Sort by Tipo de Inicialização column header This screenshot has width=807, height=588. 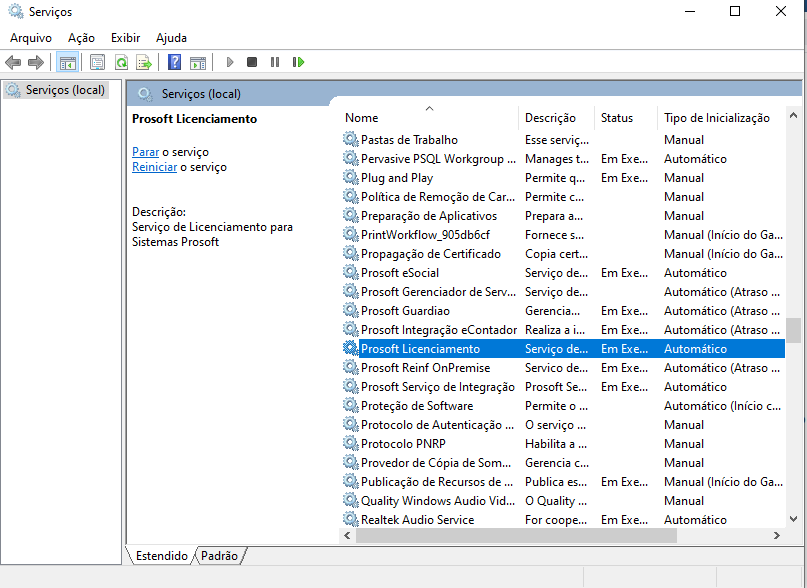(722, 117)
